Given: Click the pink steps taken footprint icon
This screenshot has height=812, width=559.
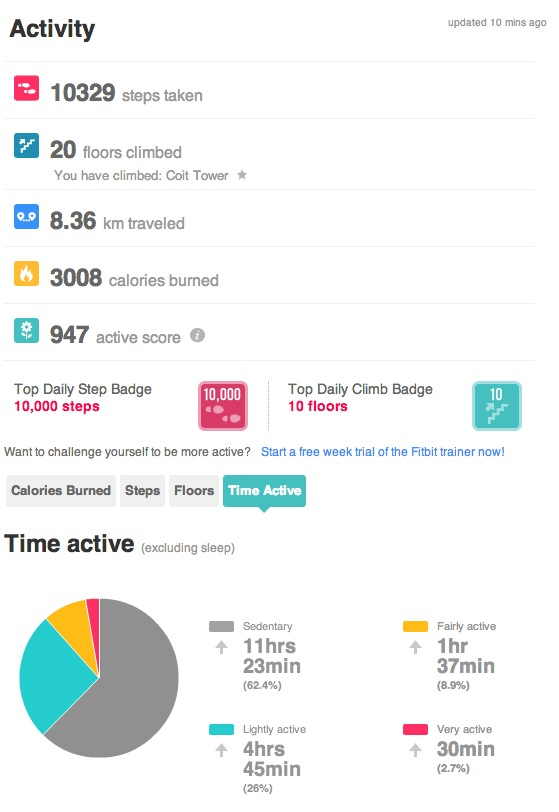Looking at the screenshot, I should click(x=26, y=88).
